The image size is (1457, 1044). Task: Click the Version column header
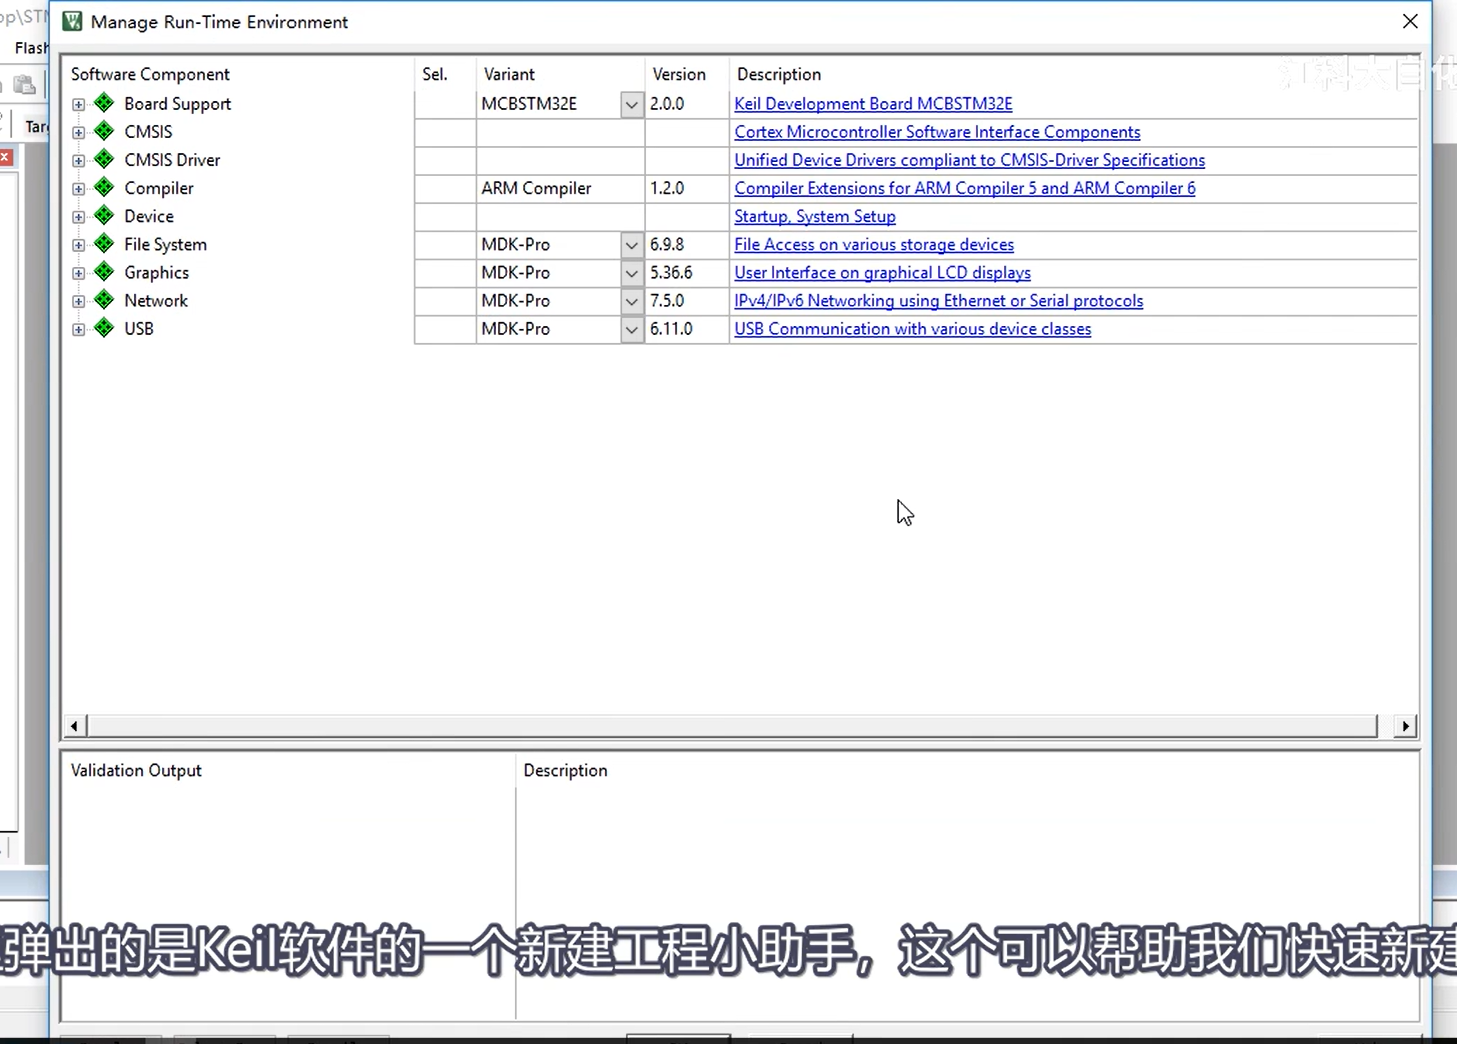click(679, 74)
